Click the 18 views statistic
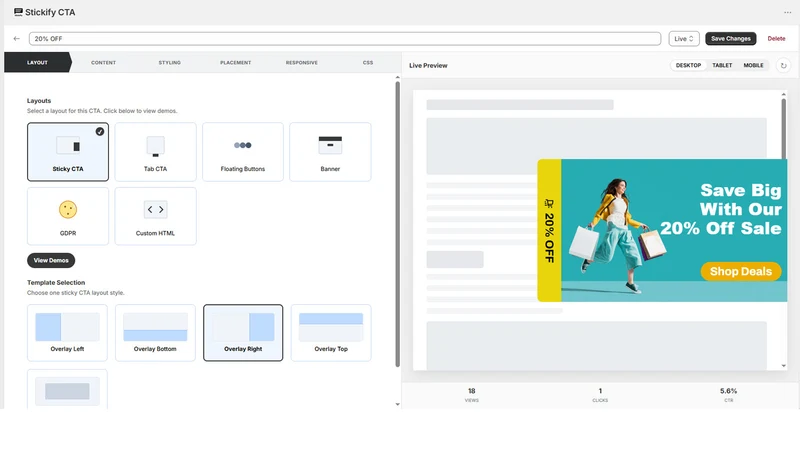This screenshot has width=800, height=450. 471,394
